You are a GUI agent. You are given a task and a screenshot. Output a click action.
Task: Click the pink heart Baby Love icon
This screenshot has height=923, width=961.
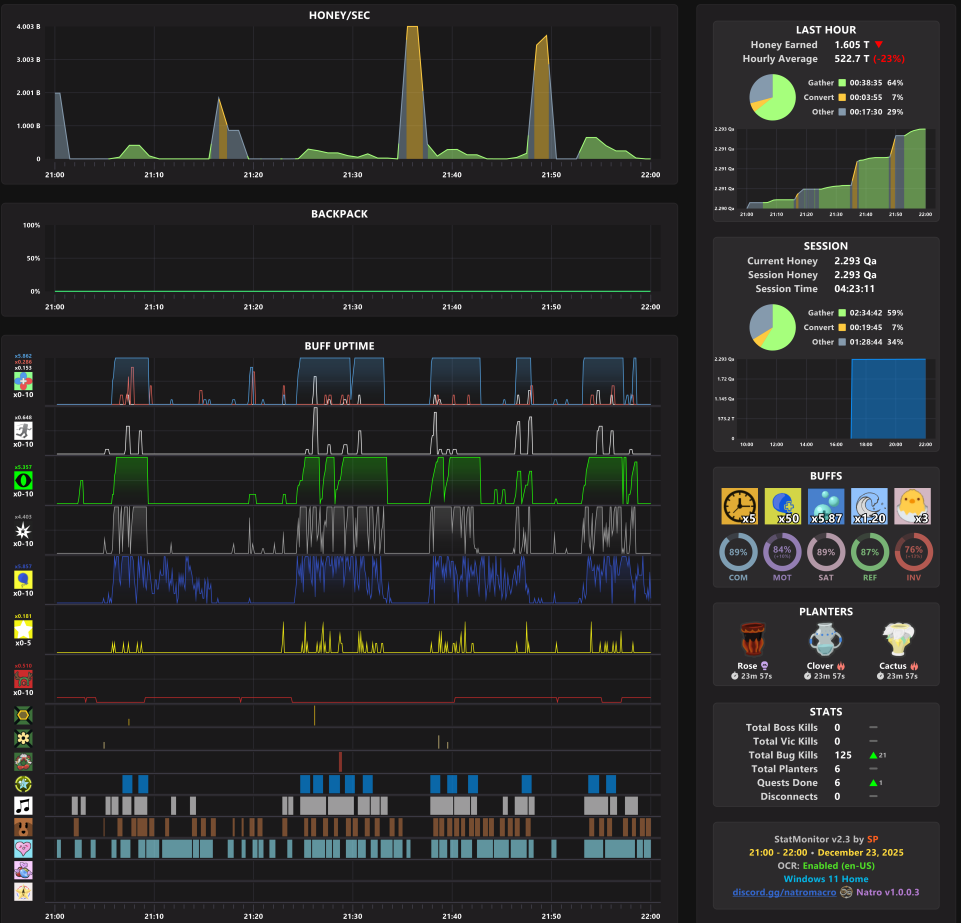pyautogui.click(x=23, y=849)
